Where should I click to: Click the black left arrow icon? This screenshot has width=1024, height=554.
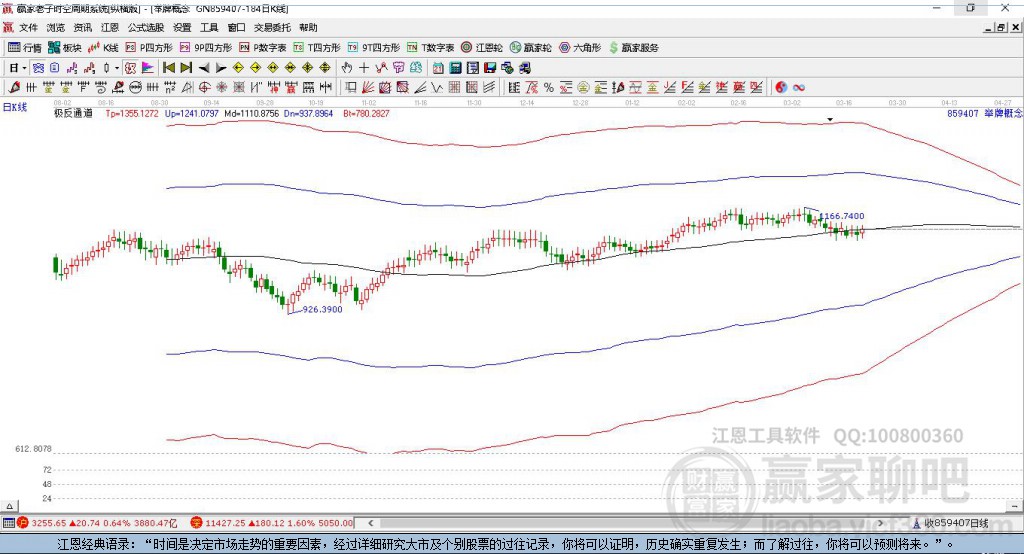[204, 68]
